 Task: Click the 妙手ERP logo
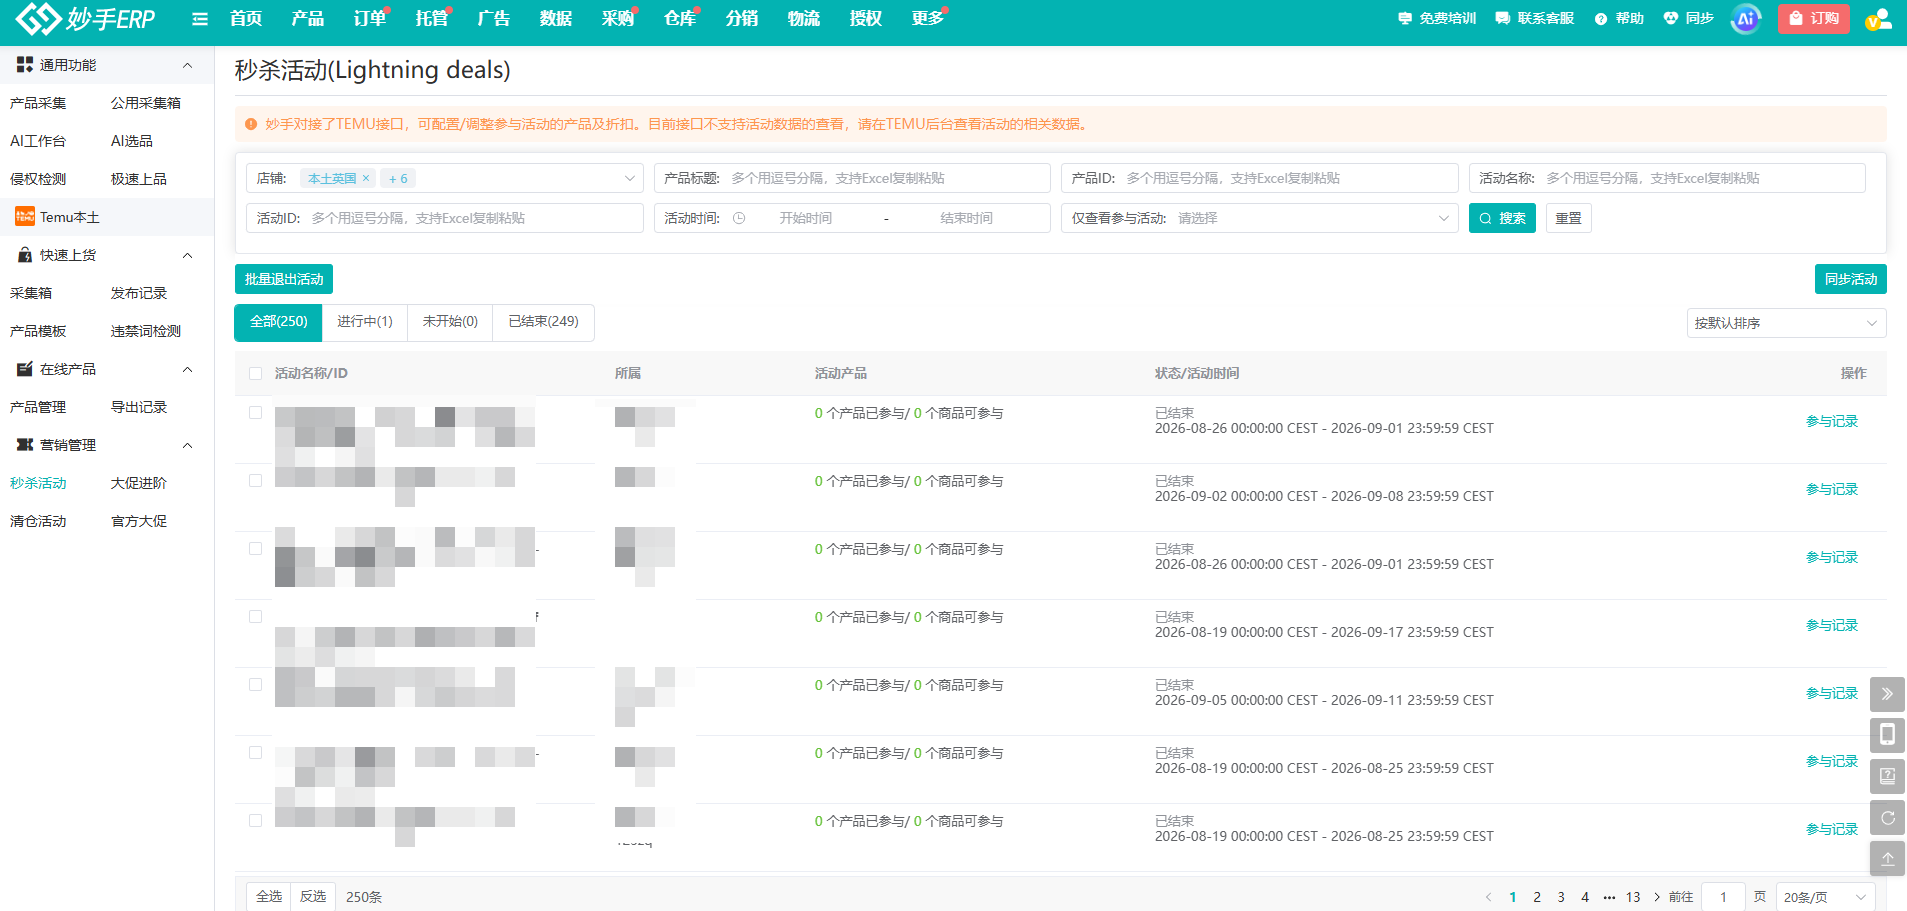[x=85, y=18]
